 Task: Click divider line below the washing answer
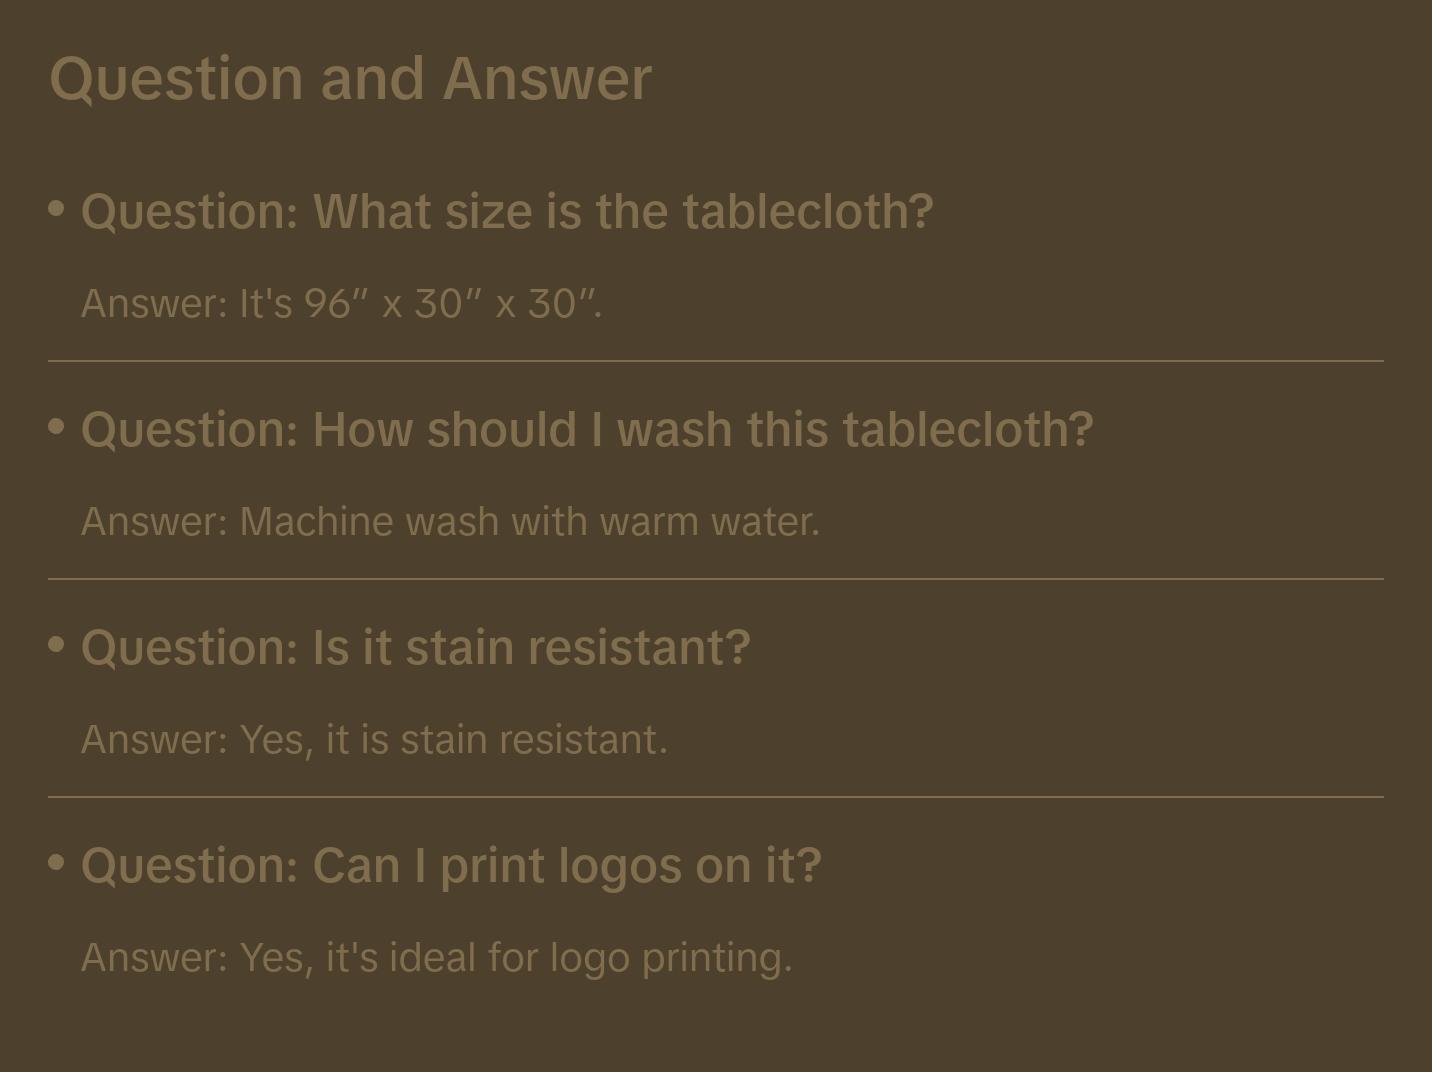coord(716,579)
